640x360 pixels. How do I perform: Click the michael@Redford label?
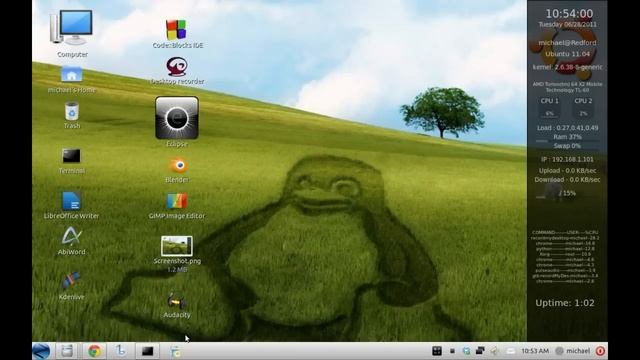coord(567,42)
